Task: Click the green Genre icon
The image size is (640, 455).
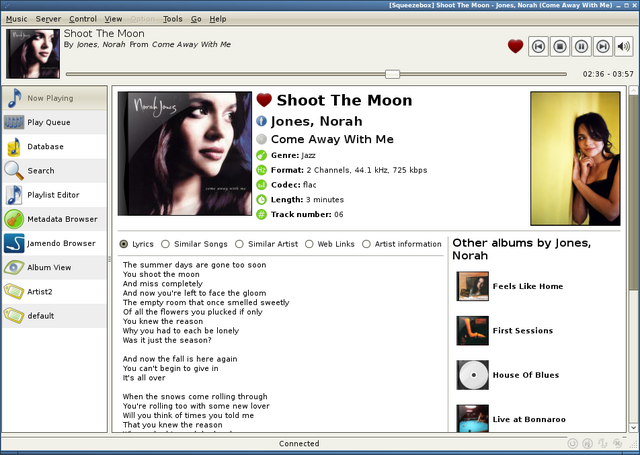Action: [261, 155]
